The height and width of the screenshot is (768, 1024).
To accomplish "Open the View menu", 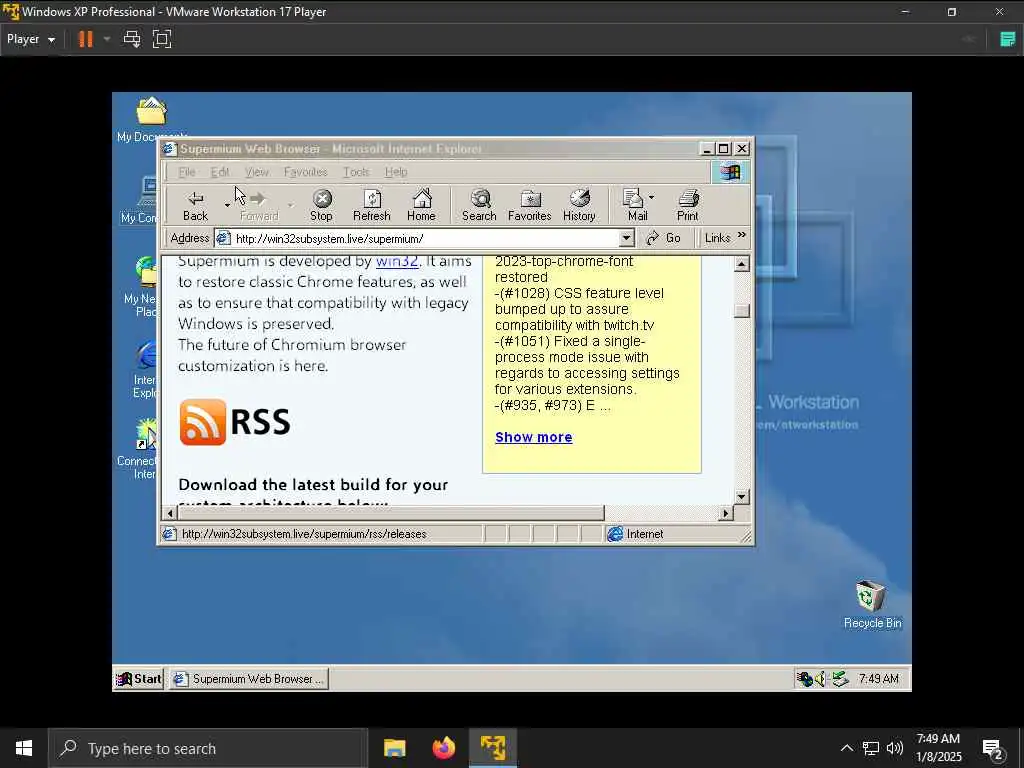I will (x=257, y=172).
